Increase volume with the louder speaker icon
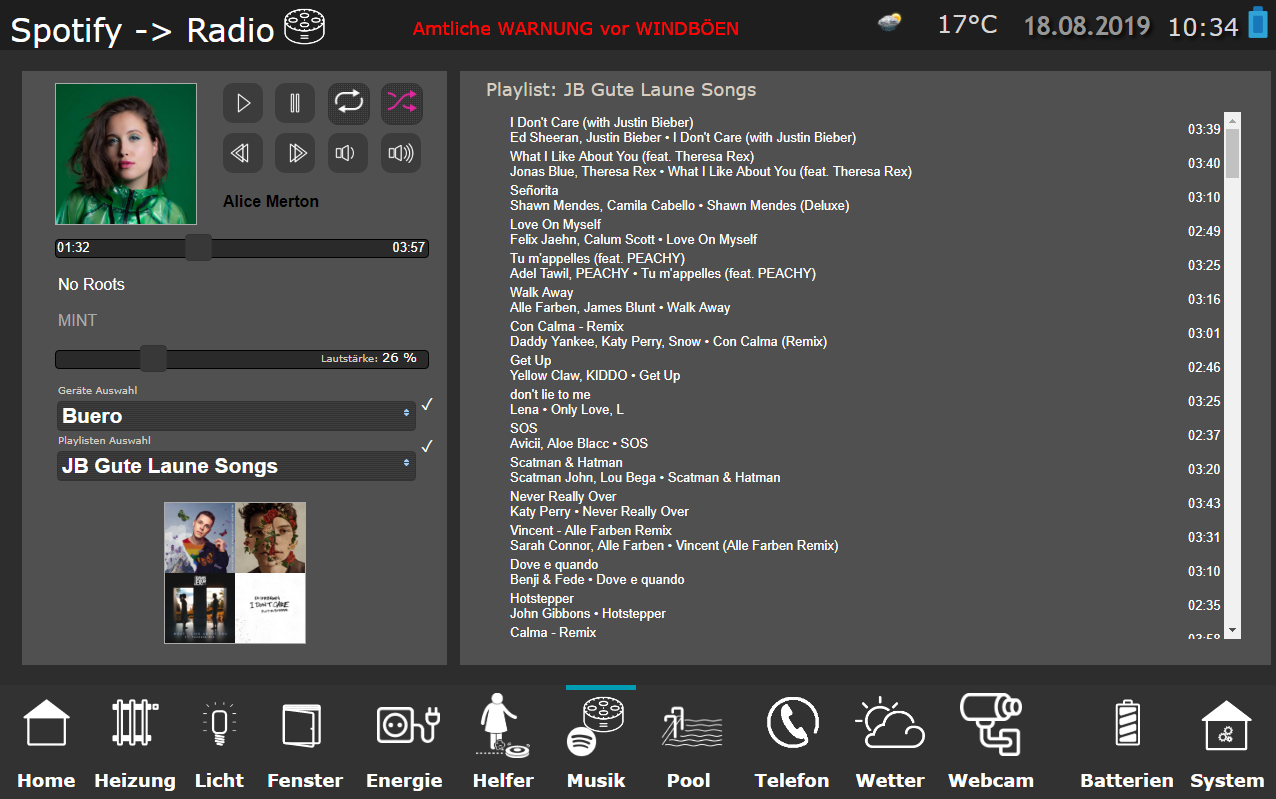The height and width of the screenshot is (799, 1276). [400, 154]
